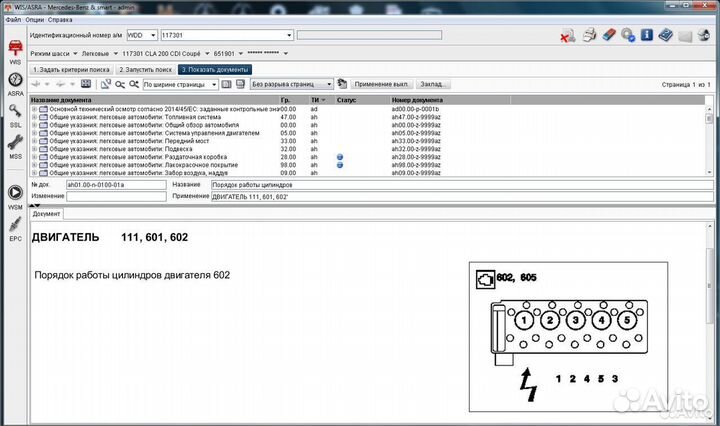Open the Справка menu

[x=61, y=19]
